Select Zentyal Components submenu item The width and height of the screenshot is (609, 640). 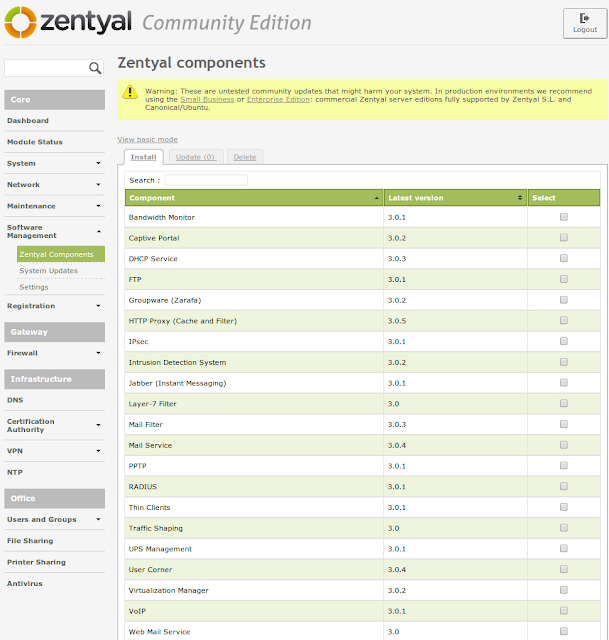pyautogui.click(x=61, y=254)
